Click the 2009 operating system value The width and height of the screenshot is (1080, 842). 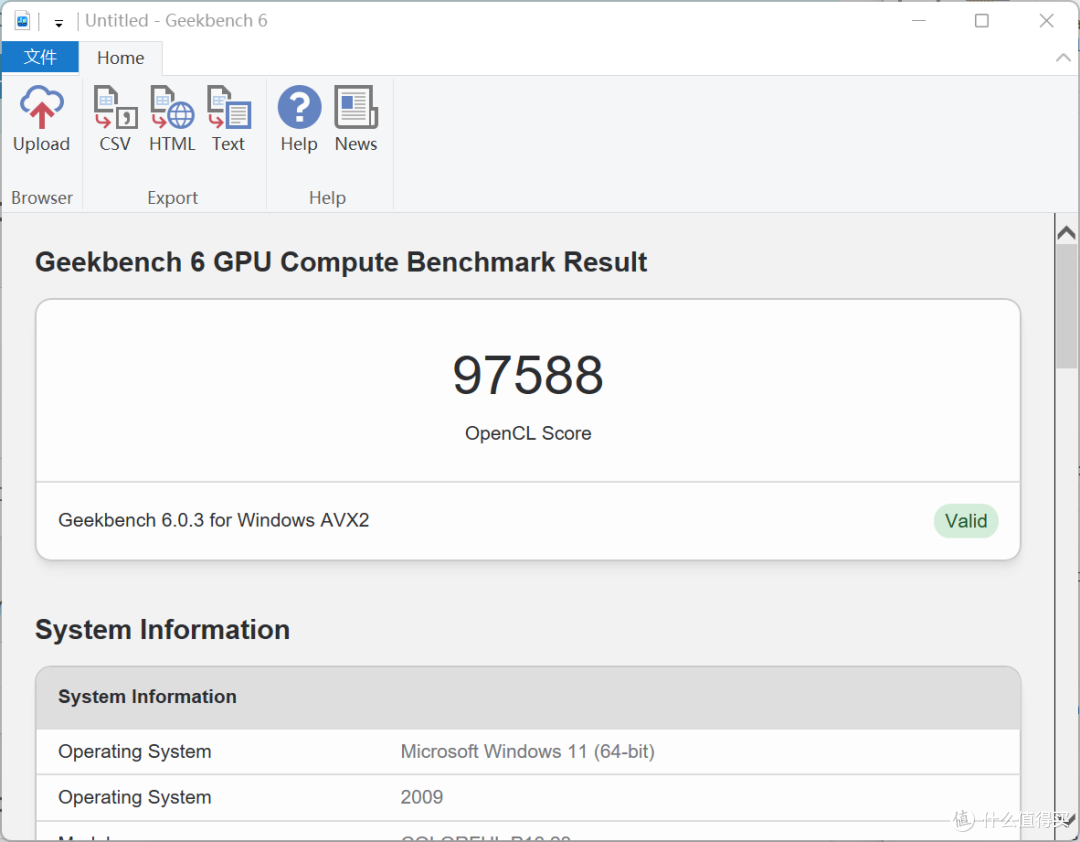[422, 797]
